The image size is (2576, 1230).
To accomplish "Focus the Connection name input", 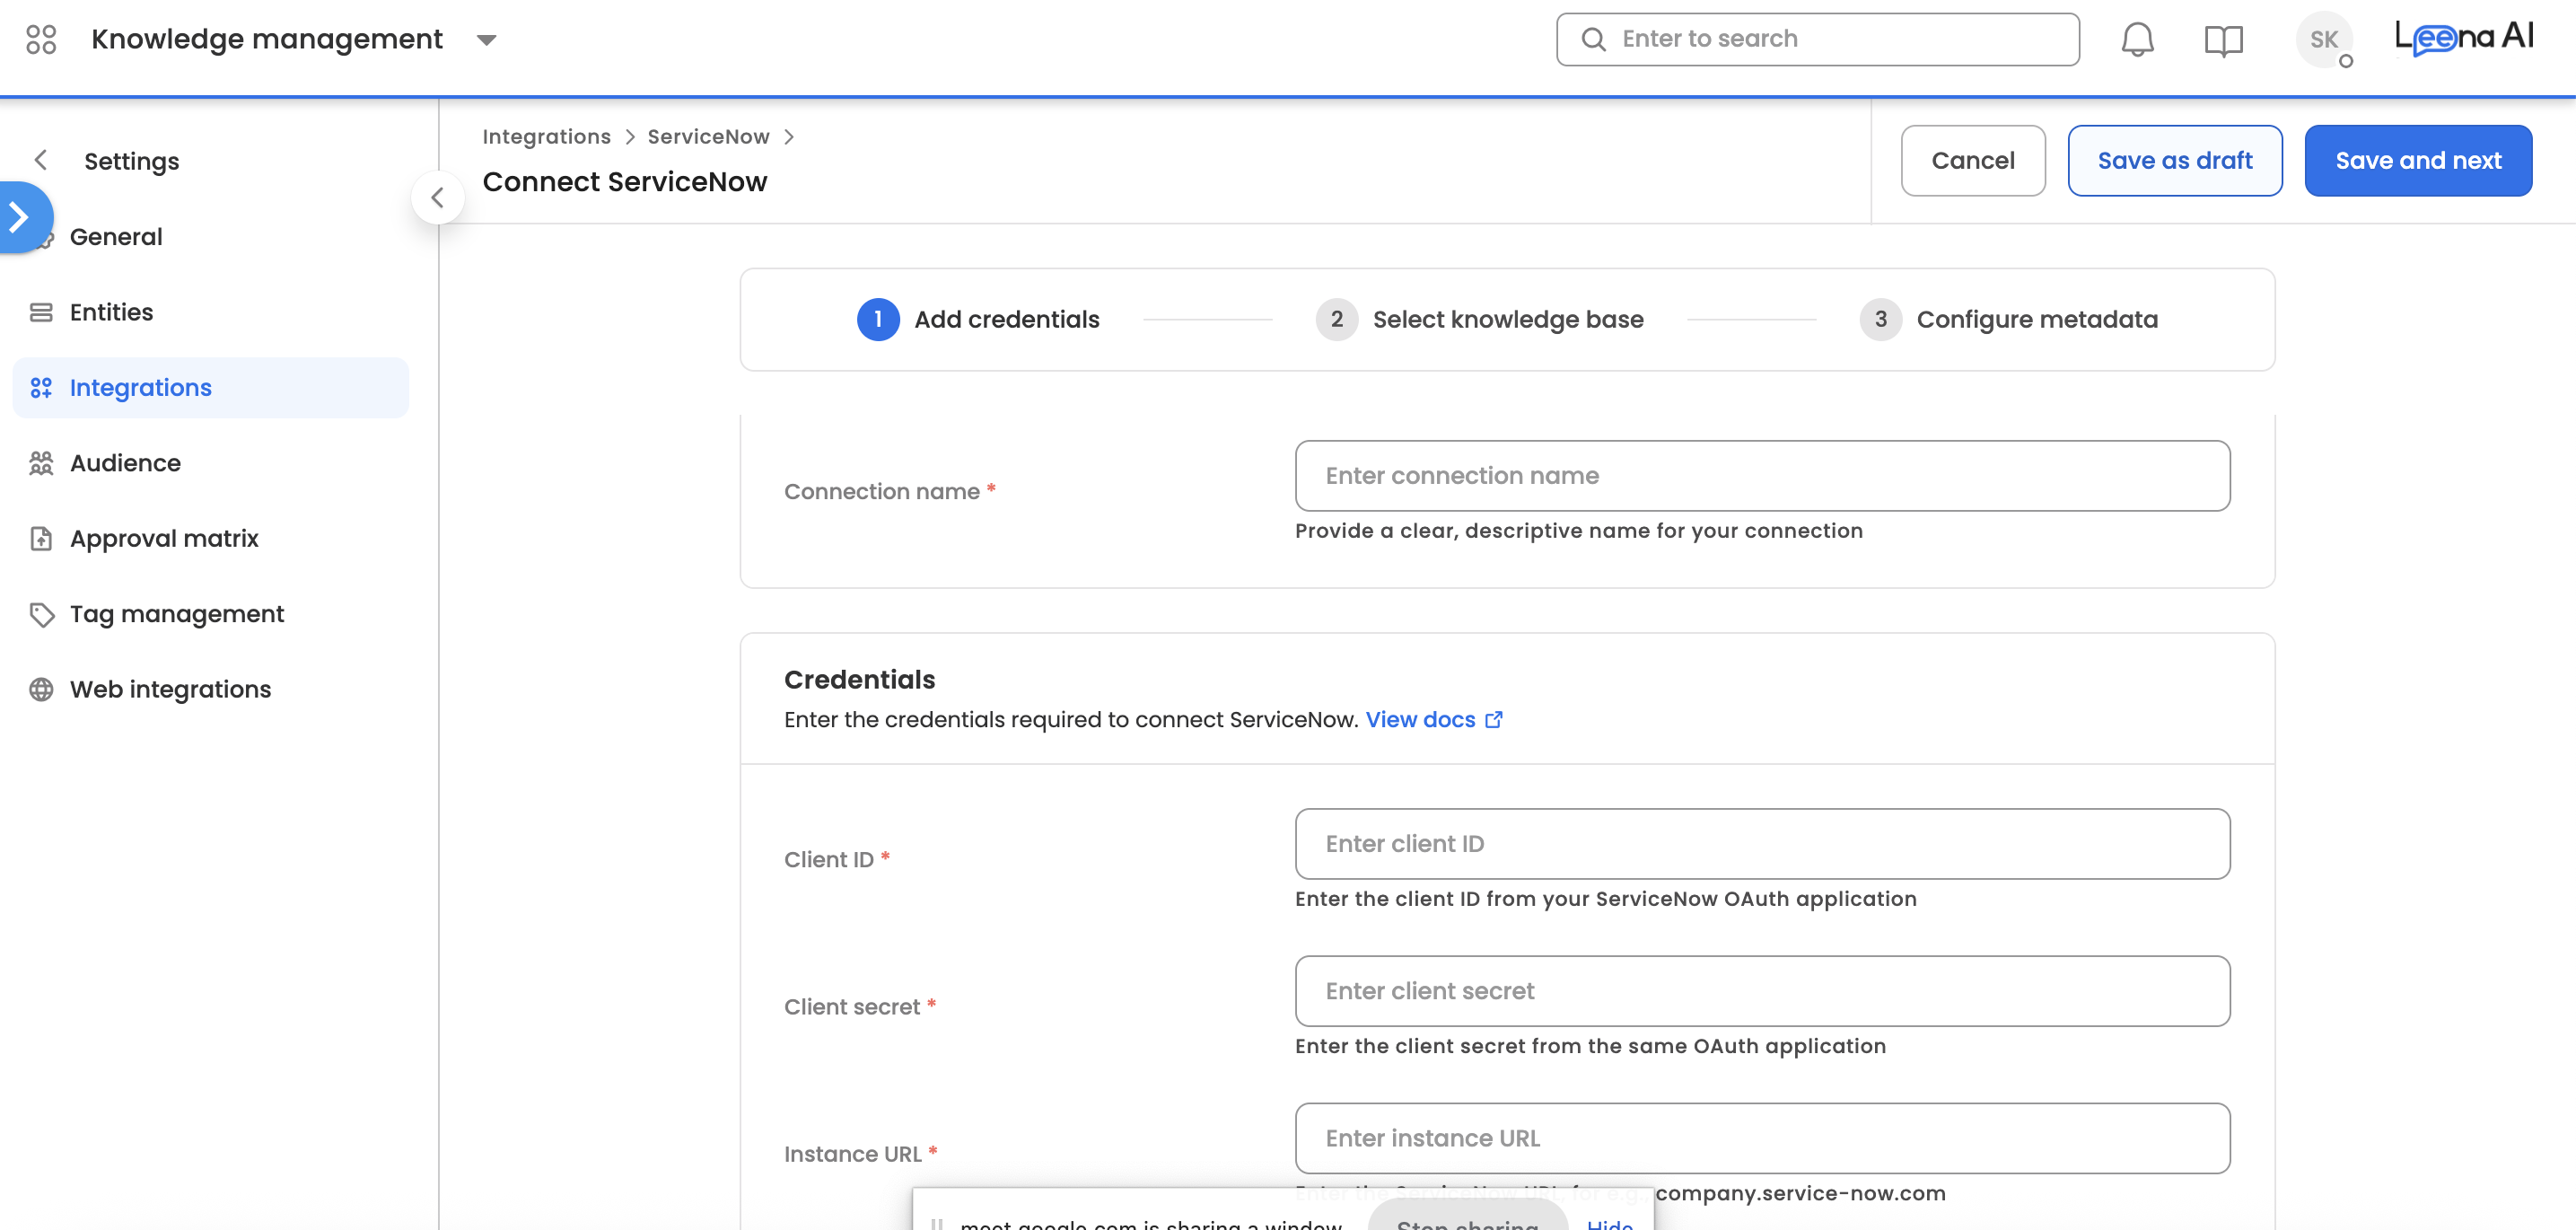I will (x=1762, y=476).
